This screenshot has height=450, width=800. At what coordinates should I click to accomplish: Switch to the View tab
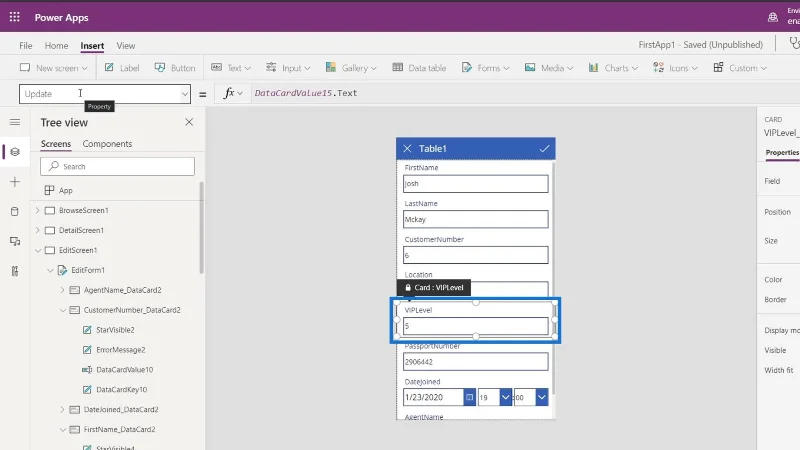pos(126,45)
